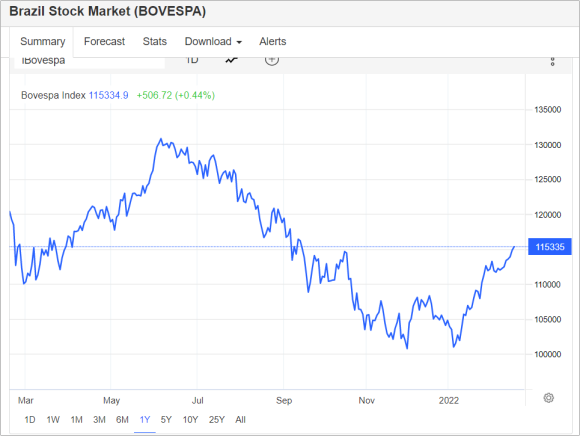
Task: Click the 130000 axis label
Action: (547, 145)
